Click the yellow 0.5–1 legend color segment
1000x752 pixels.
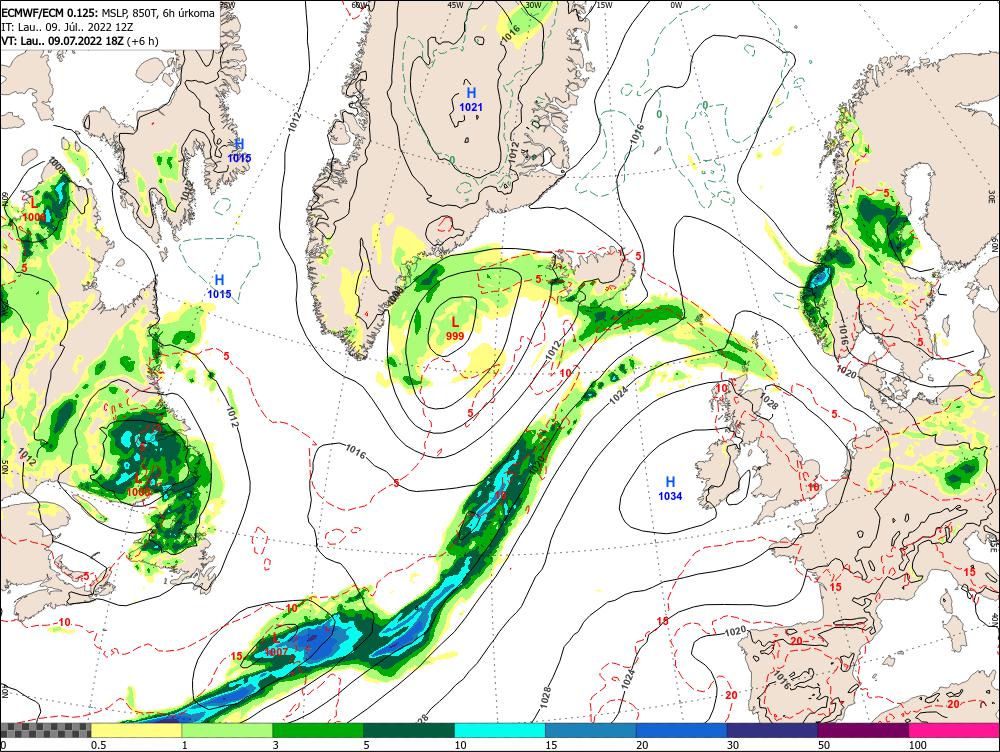coord(136,730)
